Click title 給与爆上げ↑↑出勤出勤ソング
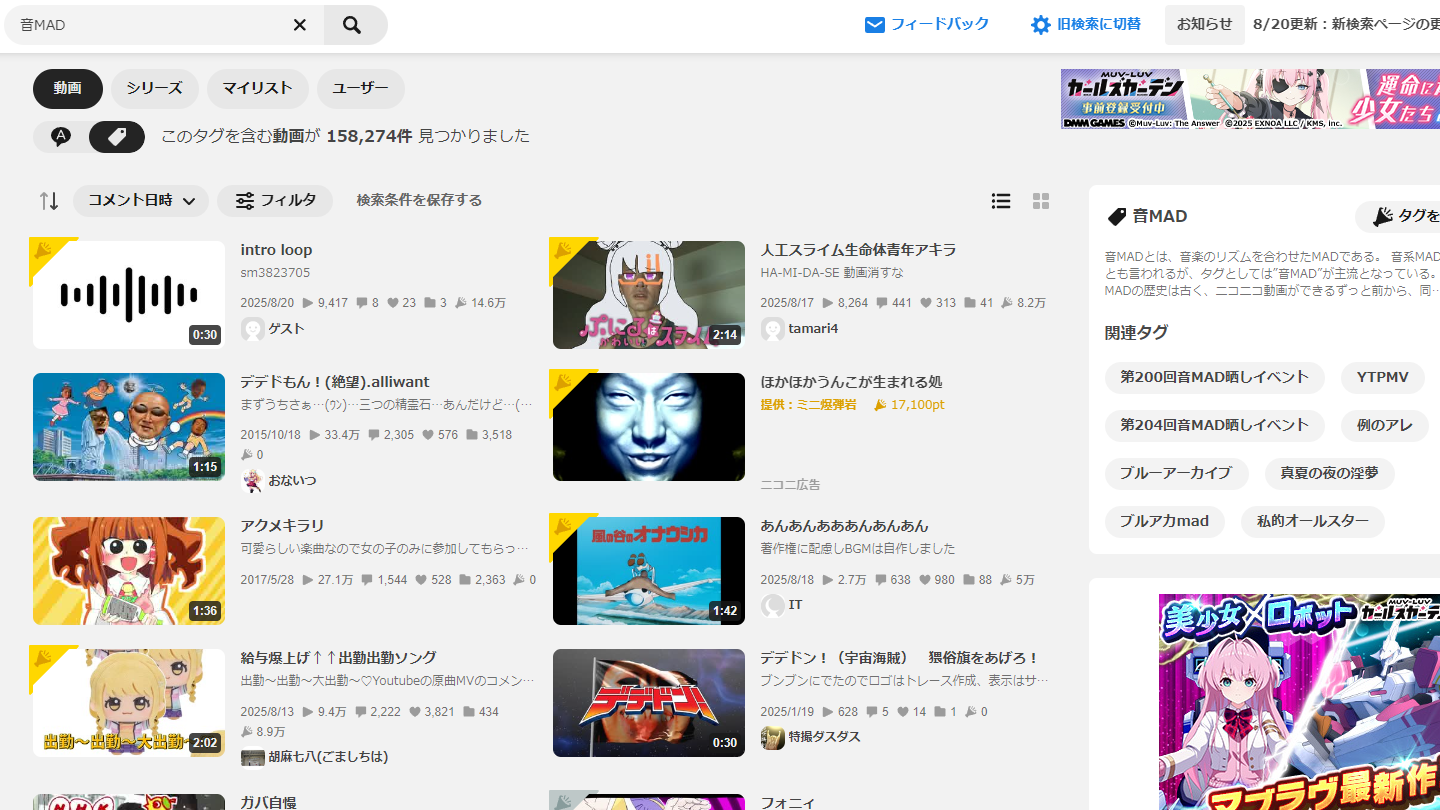 coord(339,658)
